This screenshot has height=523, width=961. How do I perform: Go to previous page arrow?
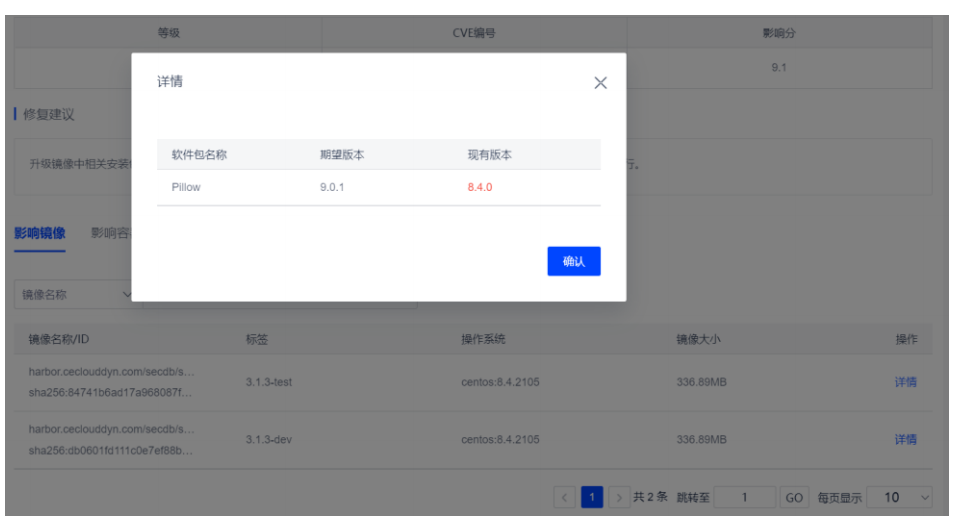[564, 497]
